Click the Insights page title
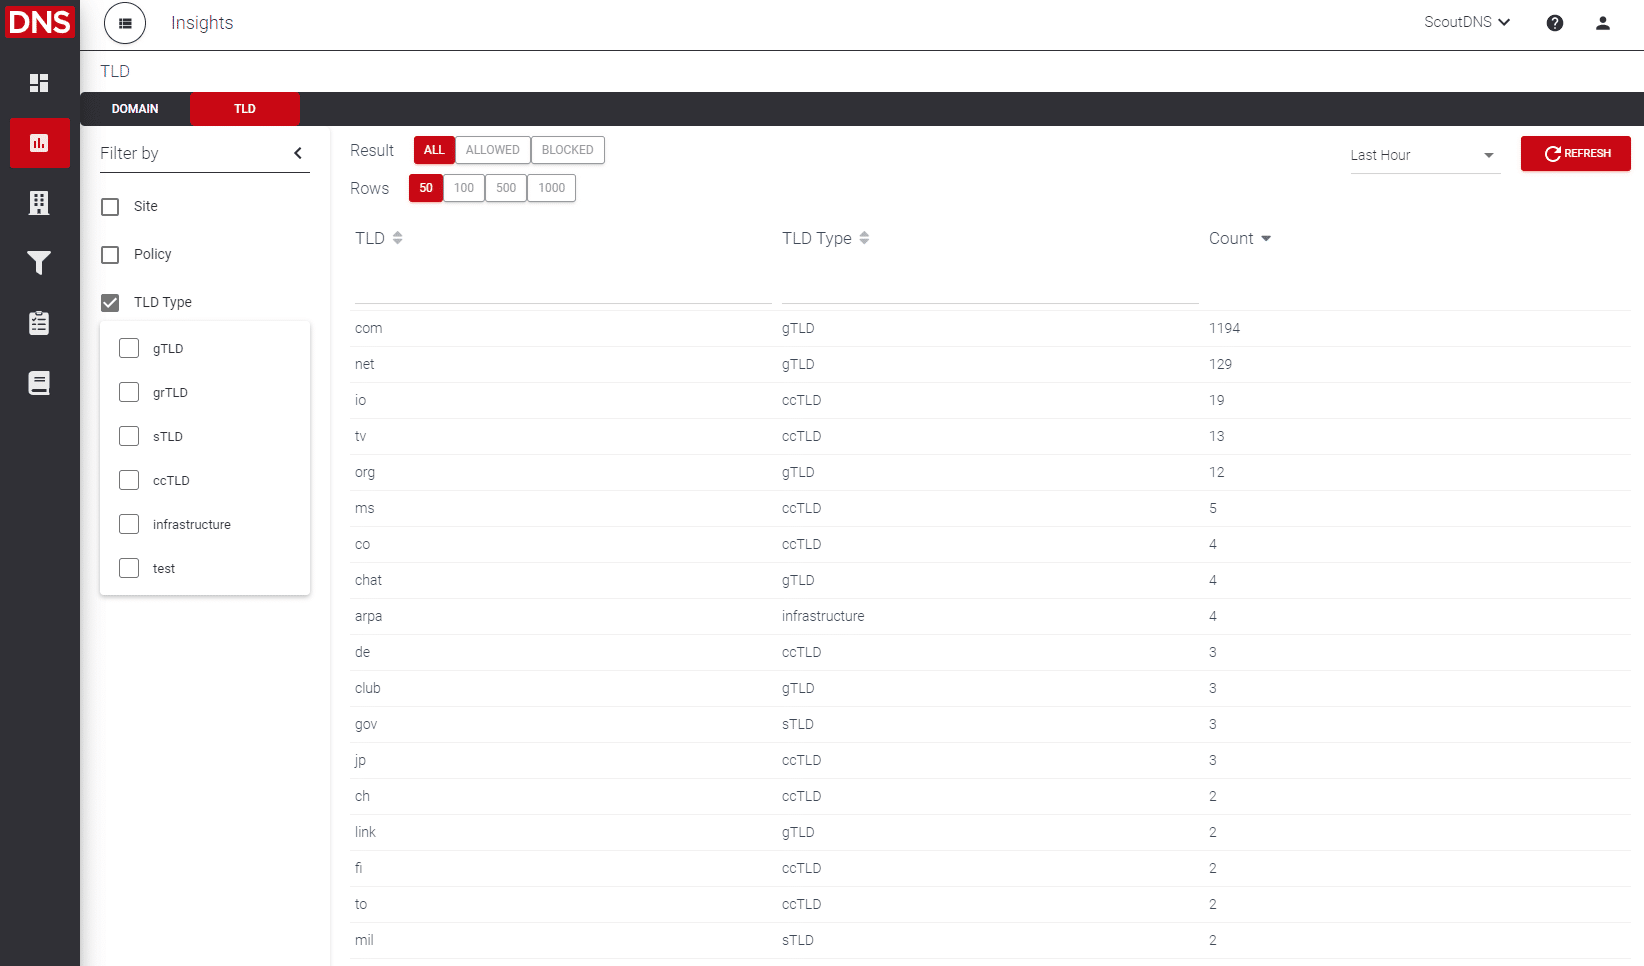 coord(202,23)
